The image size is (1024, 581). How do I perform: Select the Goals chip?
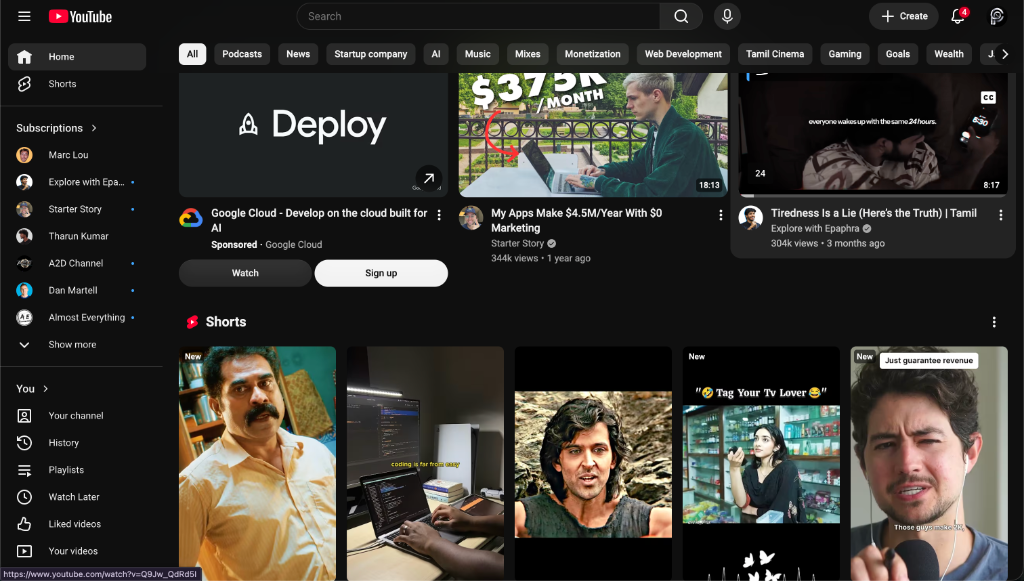[897, 54]
